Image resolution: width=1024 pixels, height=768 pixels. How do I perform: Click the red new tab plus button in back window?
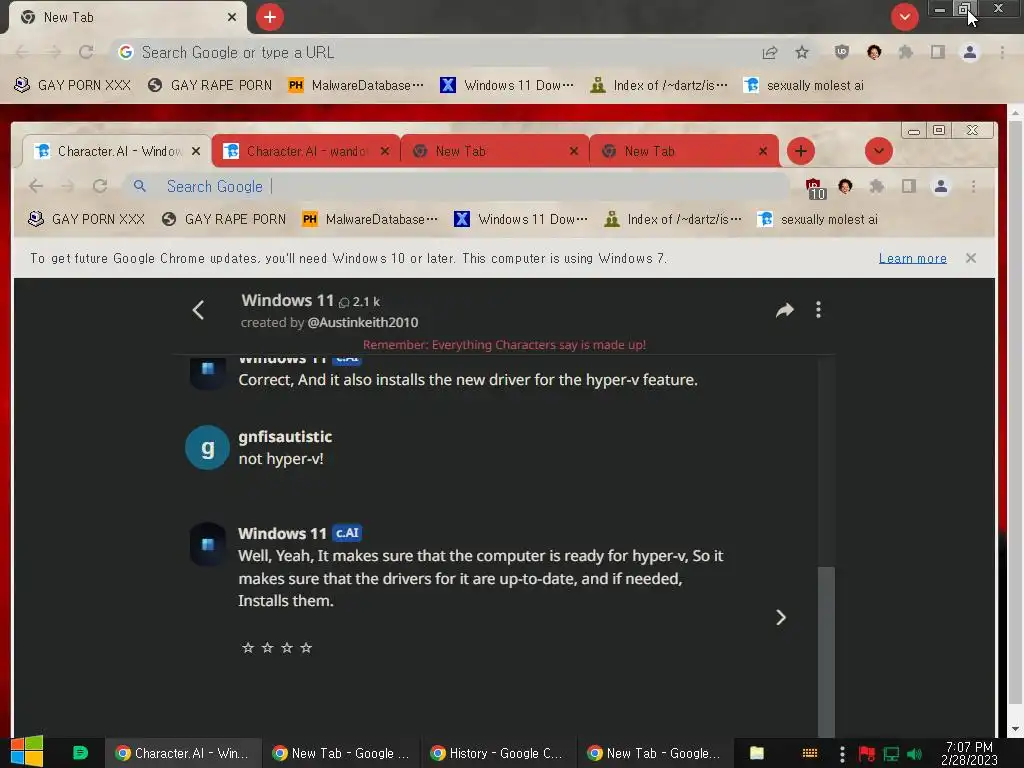coord(270,17)
